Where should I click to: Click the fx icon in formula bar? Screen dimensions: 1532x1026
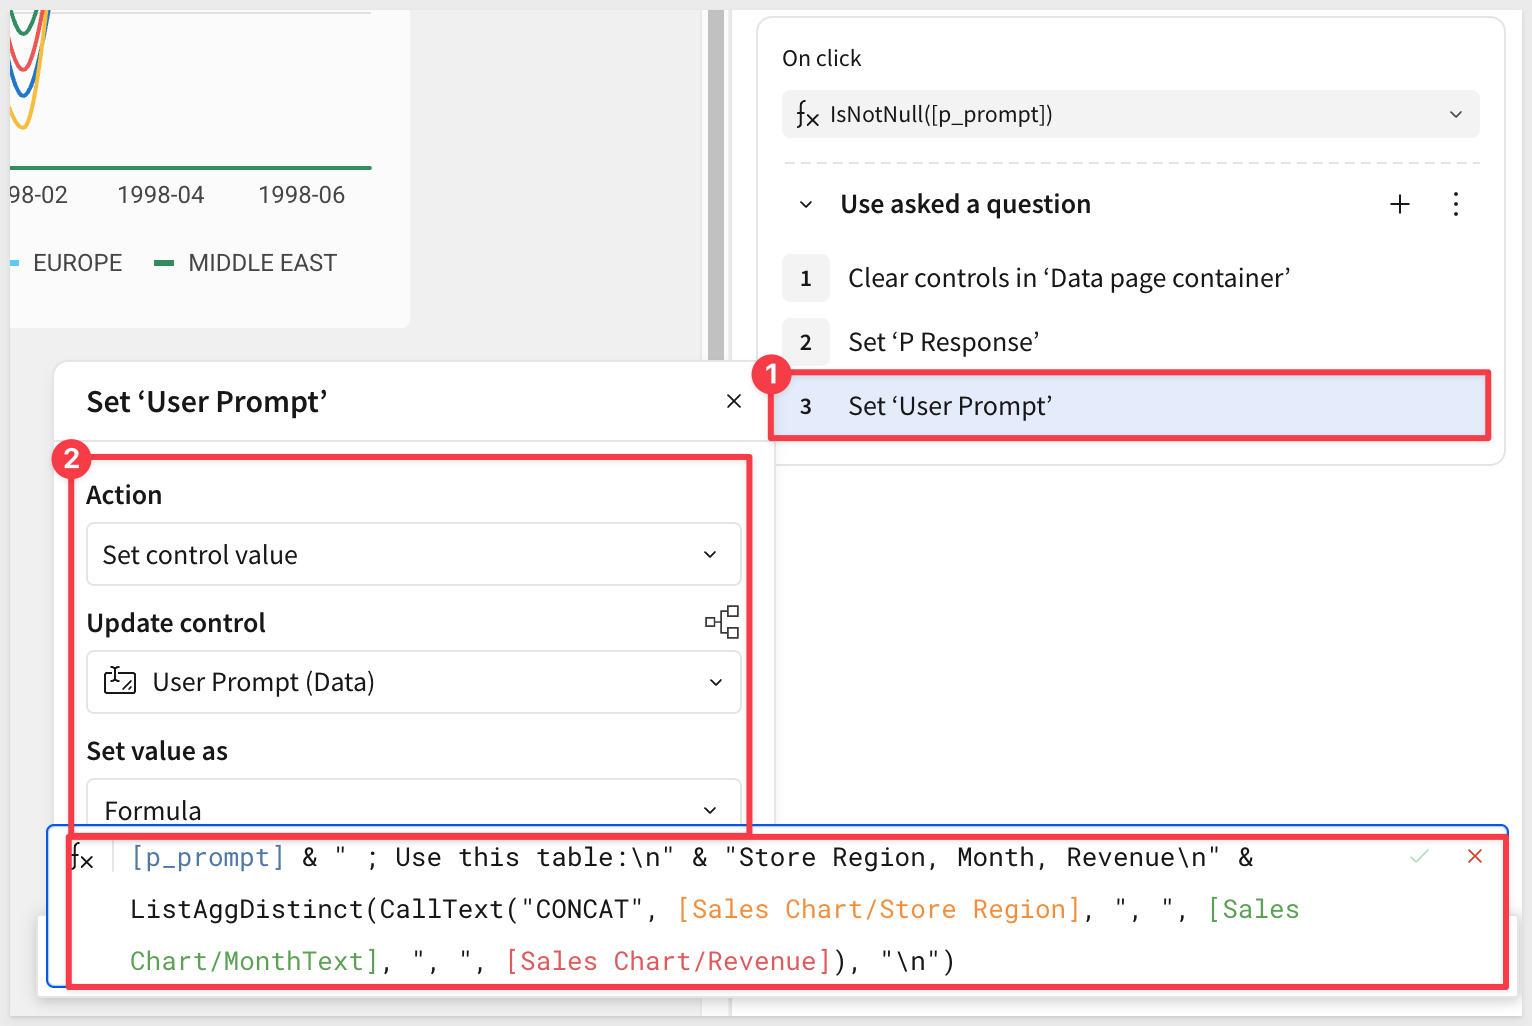83,858
